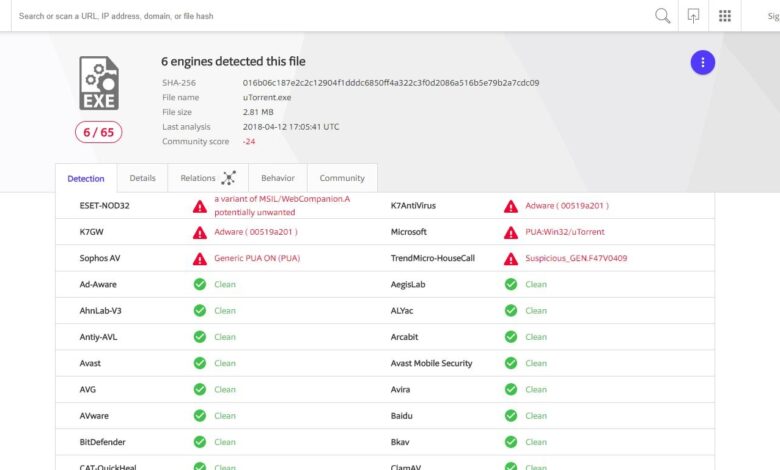780x470 pixels.
Task: Click the SHA-256 hash value
Action: tap(391, 83)
